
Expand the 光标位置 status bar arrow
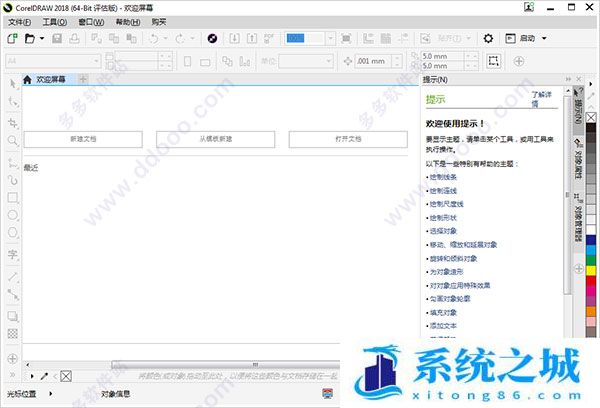coord(51,393)
